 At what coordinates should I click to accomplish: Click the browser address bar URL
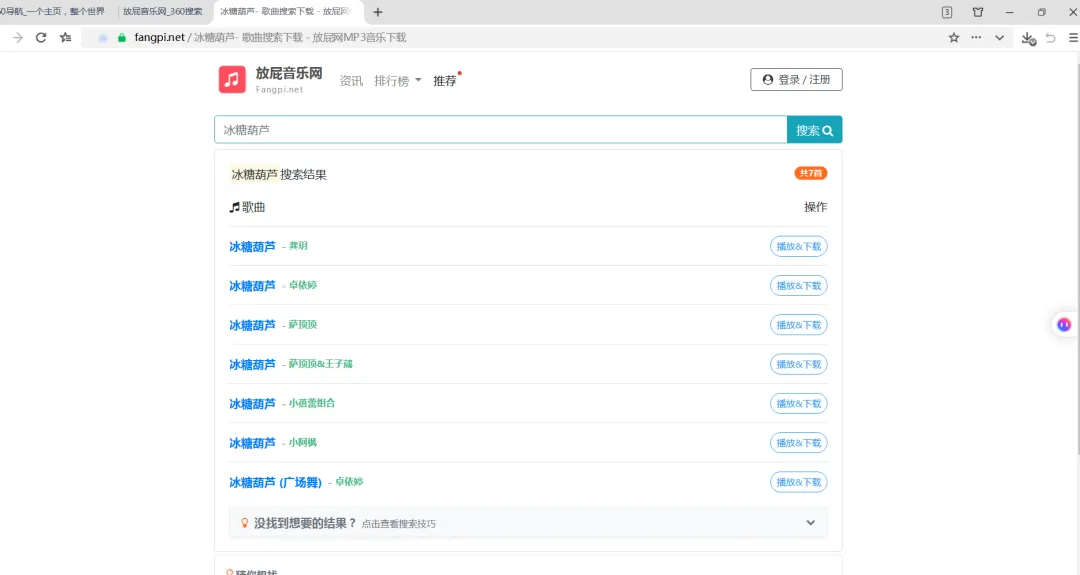click(270, 38)
